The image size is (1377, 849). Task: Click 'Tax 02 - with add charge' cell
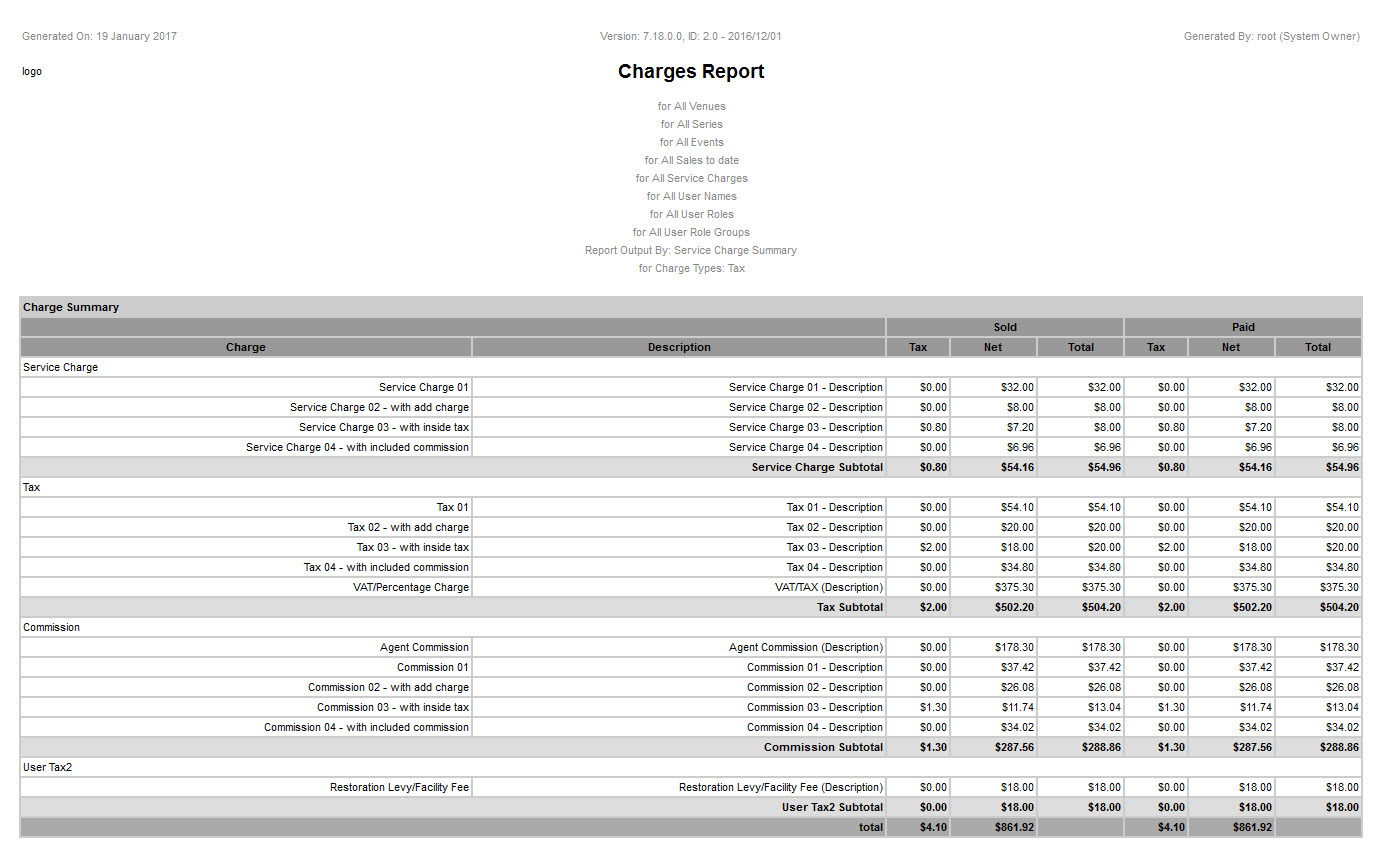(246, 527)
